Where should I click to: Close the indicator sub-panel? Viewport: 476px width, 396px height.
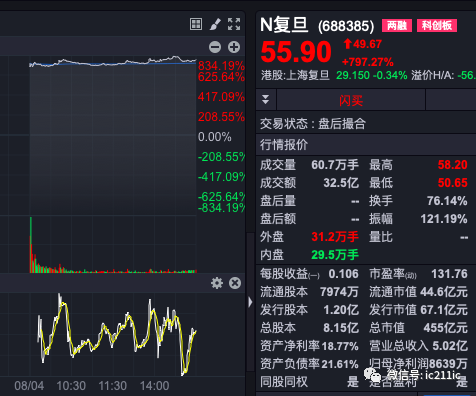(x=235, y=283)
